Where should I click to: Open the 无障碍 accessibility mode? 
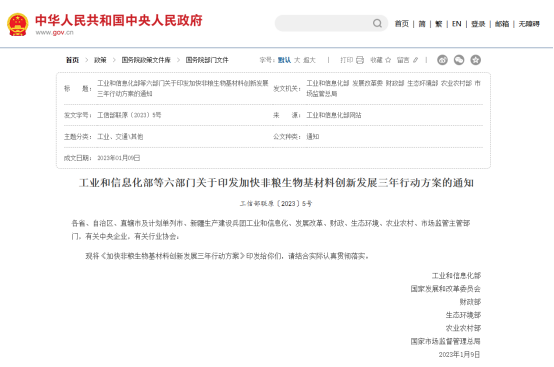529,24
